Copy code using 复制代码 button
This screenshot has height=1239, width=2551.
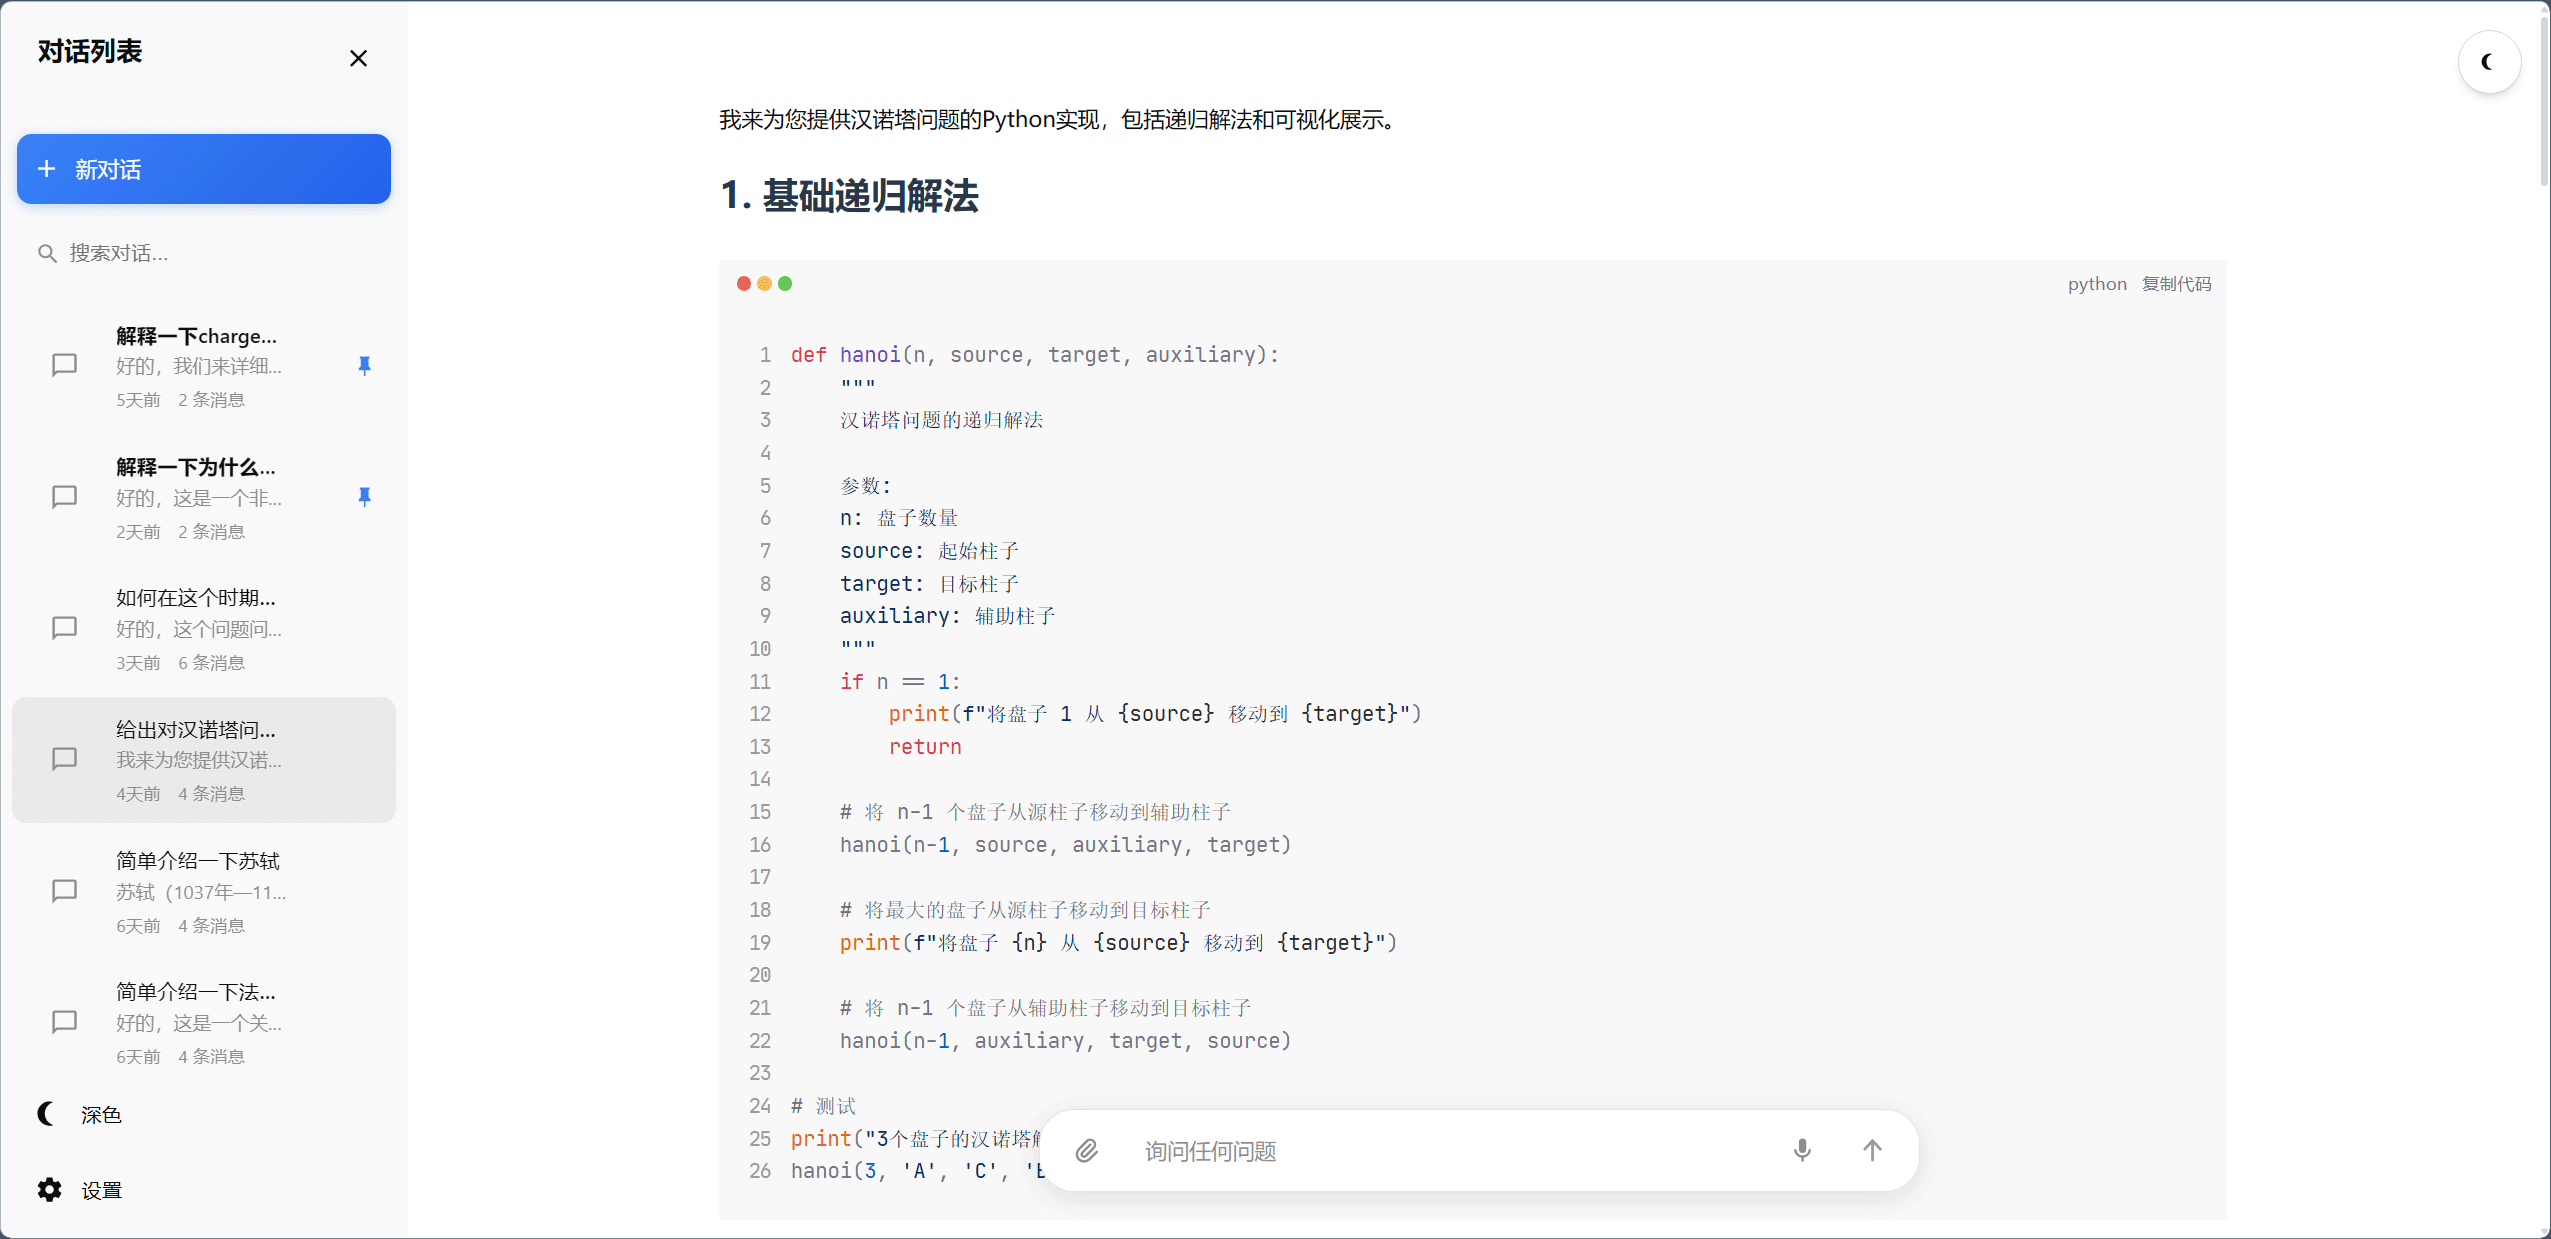click(x=2176, y=284)
